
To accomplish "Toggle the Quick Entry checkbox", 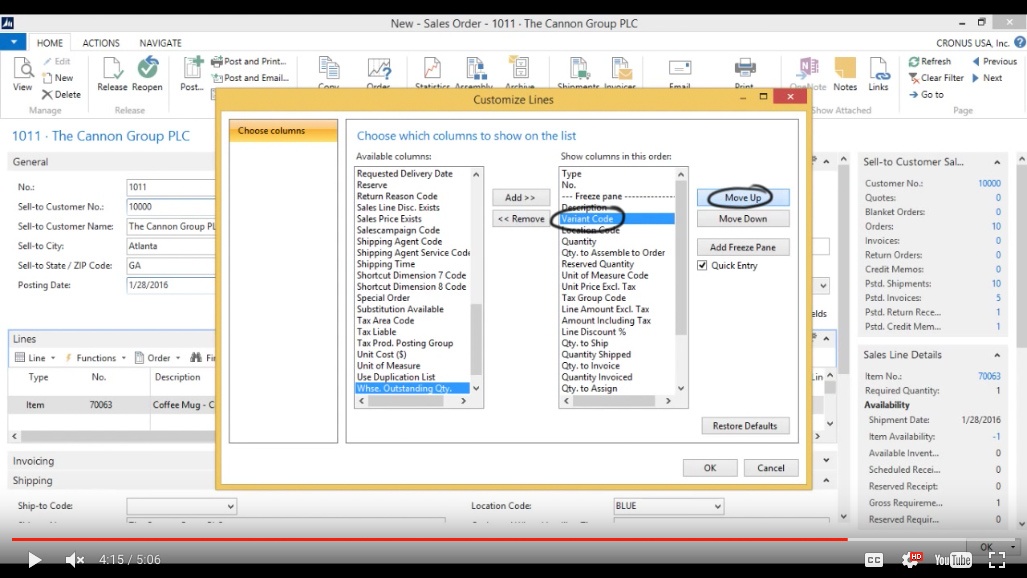I will click(702, 265).
